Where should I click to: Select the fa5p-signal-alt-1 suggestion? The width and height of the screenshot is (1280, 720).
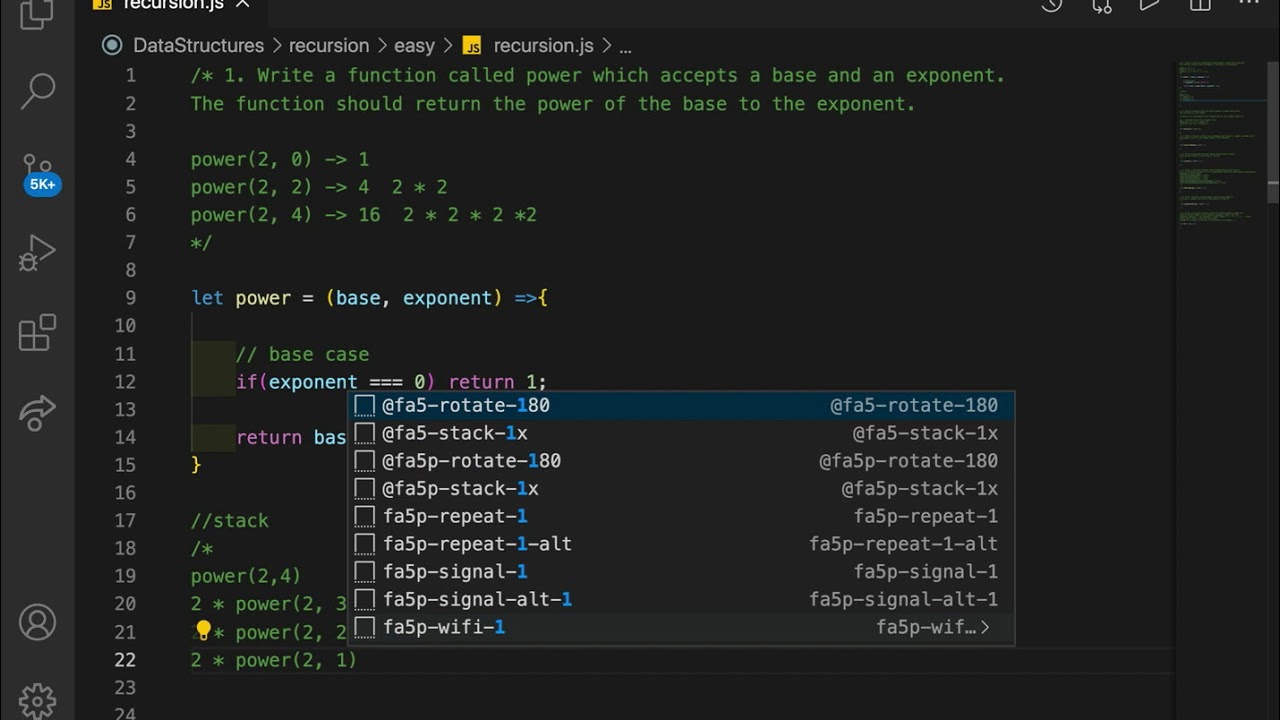click(681, 599)
